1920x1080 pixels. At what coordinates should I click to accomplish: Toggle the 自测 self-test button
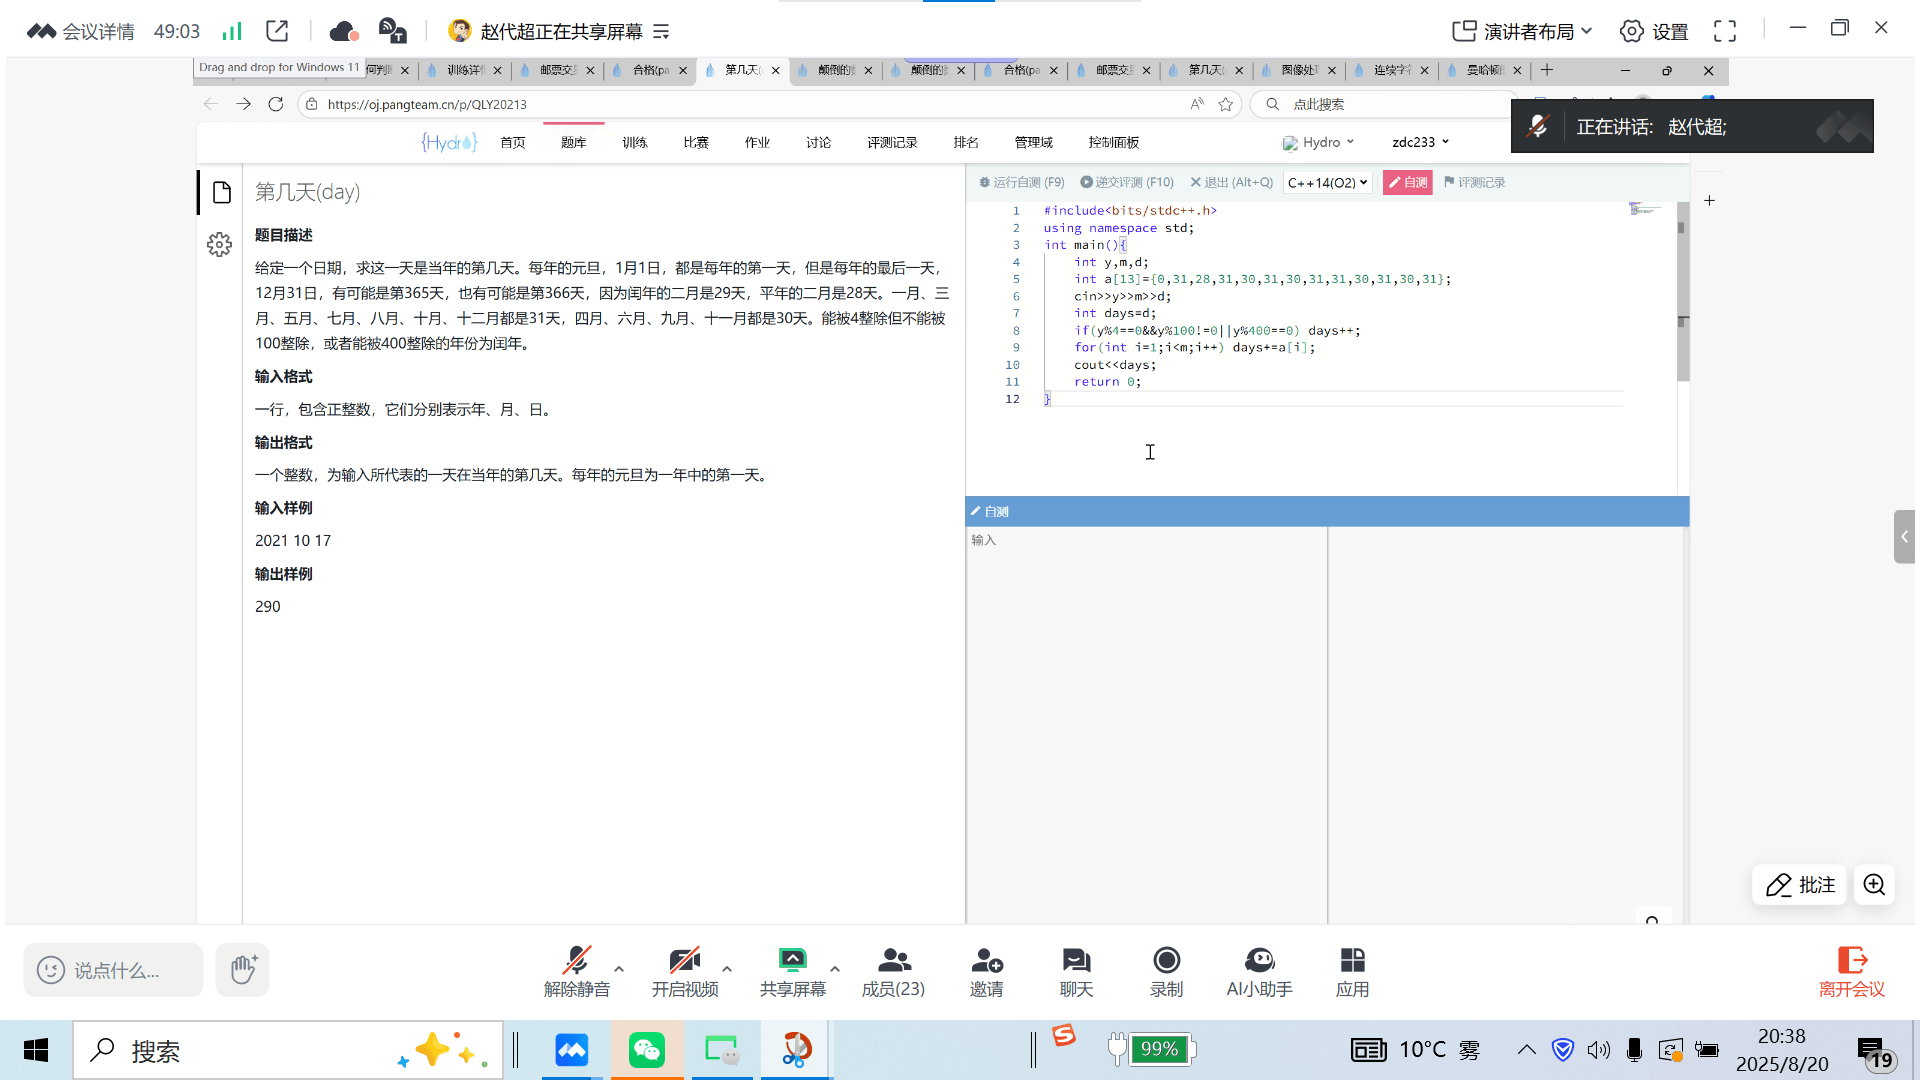[x=1407, y=182]
